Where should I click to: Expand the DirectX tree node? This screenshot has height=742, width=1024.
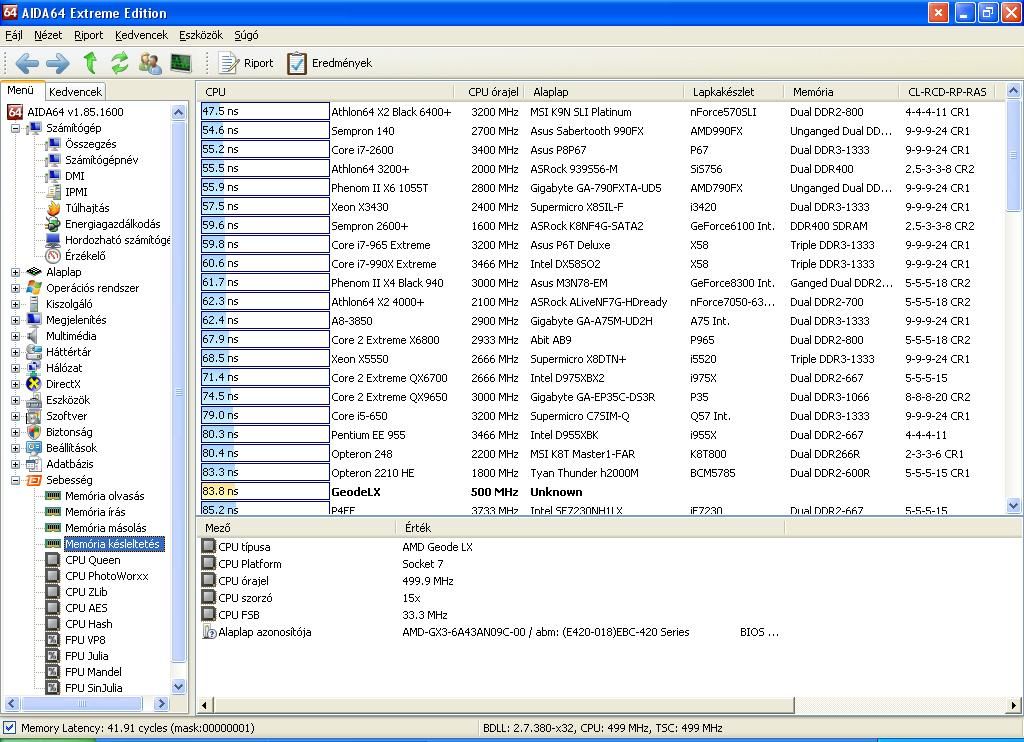tap(15, 384)
